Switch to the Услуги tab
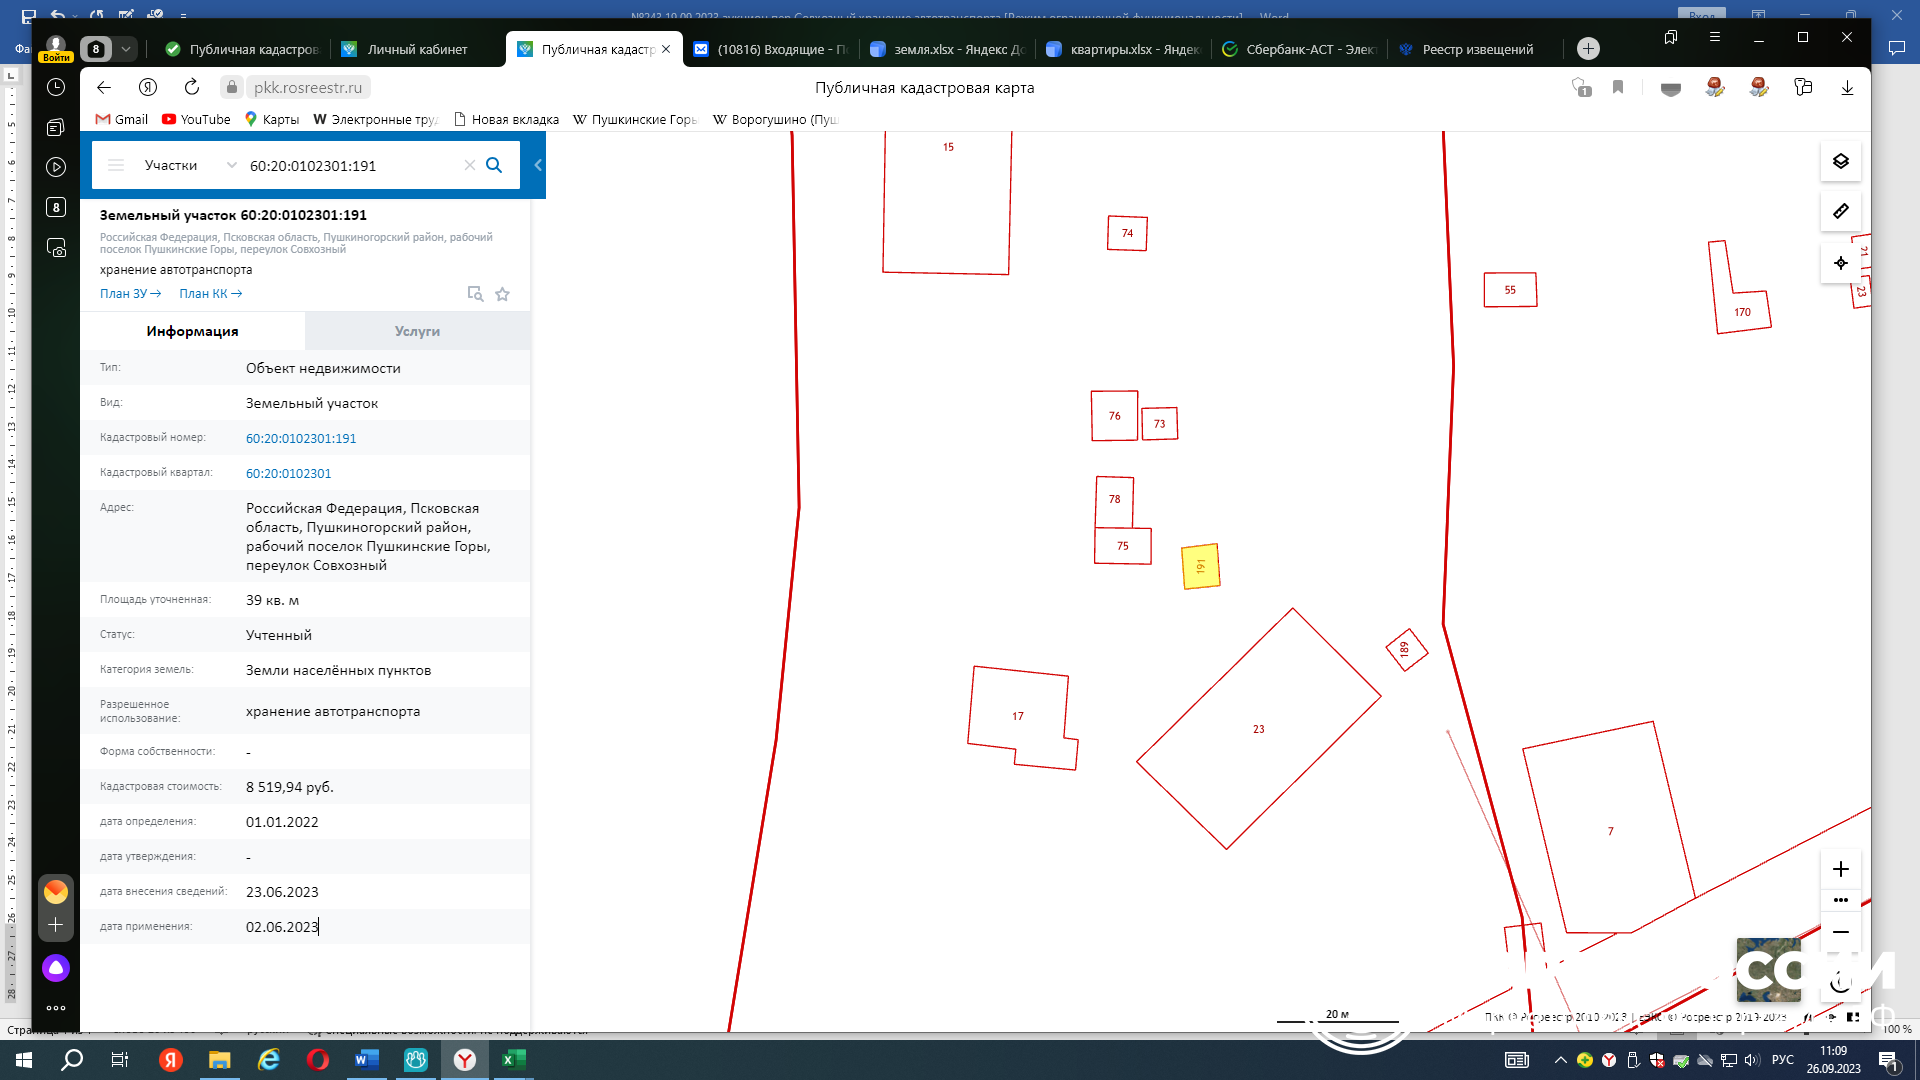Viewport: 1920px width, 1080px height. pyautogui.click(x=417, y=331)
